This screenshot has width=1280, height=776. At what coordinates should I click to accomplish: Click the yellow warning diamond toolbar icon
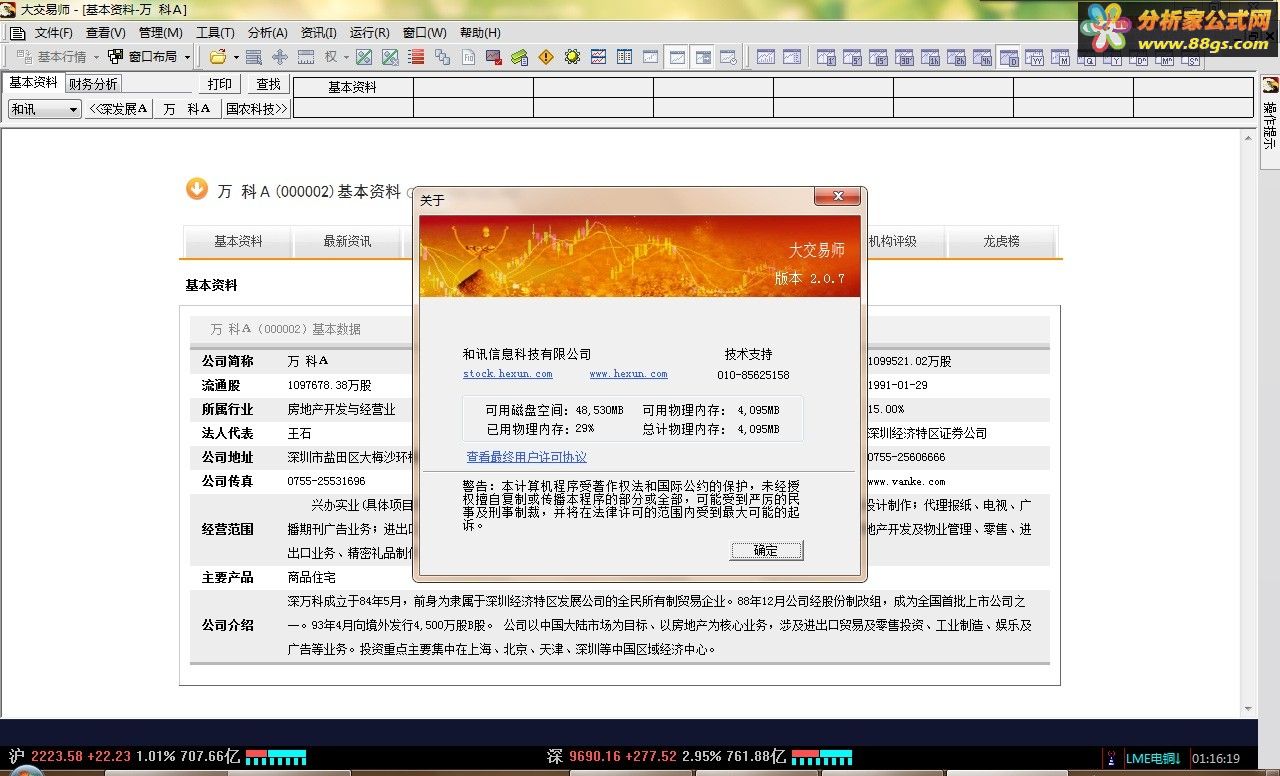[x=546, y=57]
